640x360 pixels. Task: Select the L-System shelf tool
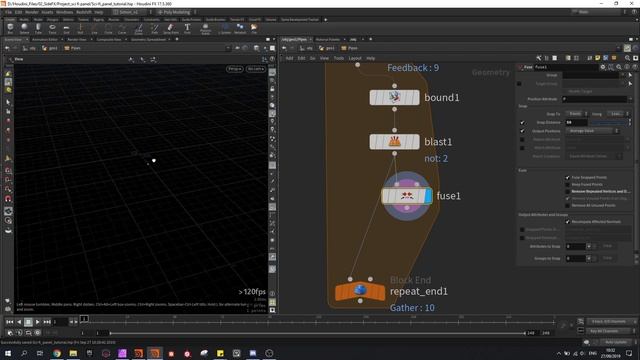(224, 28)
